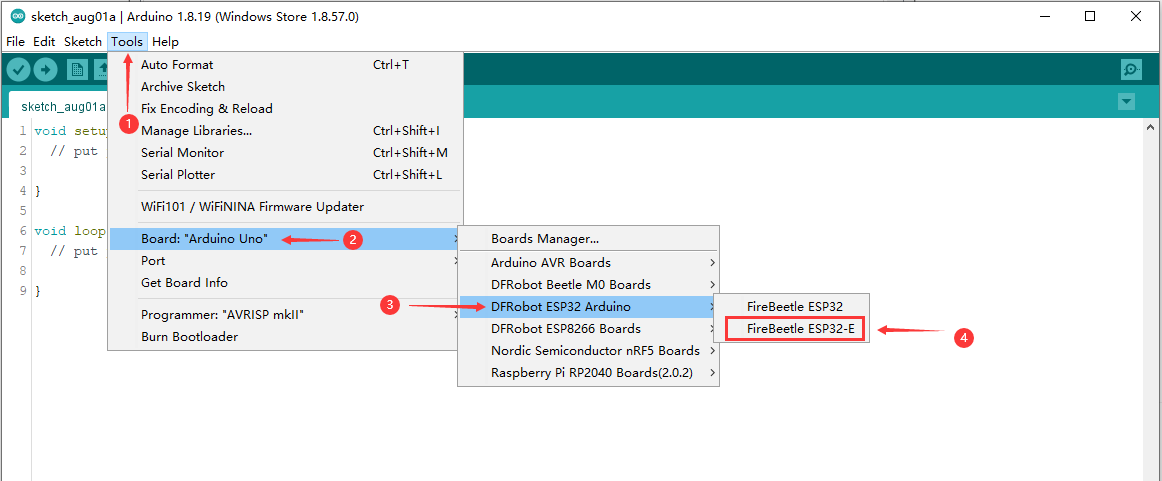Viewport: 1162px width, 481px height.
Task: Click Burn Bootloader menu entry
Action: point(190,337)
